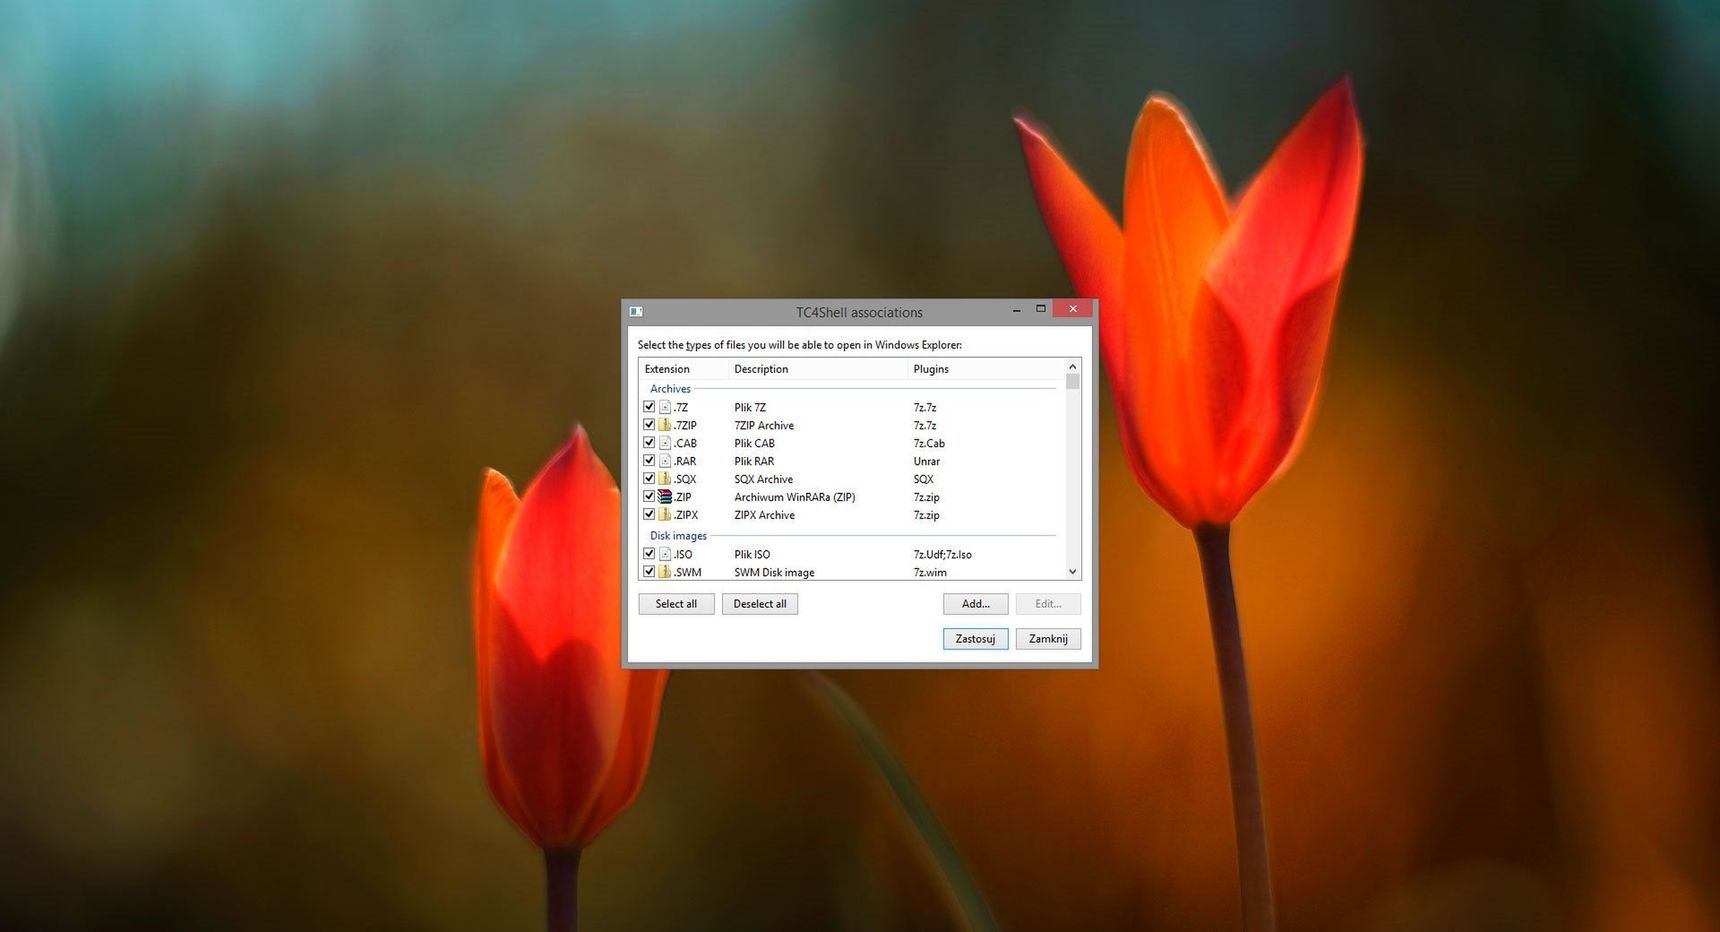Toggle the .CAB extension checkbox

[x=649, y=443]
